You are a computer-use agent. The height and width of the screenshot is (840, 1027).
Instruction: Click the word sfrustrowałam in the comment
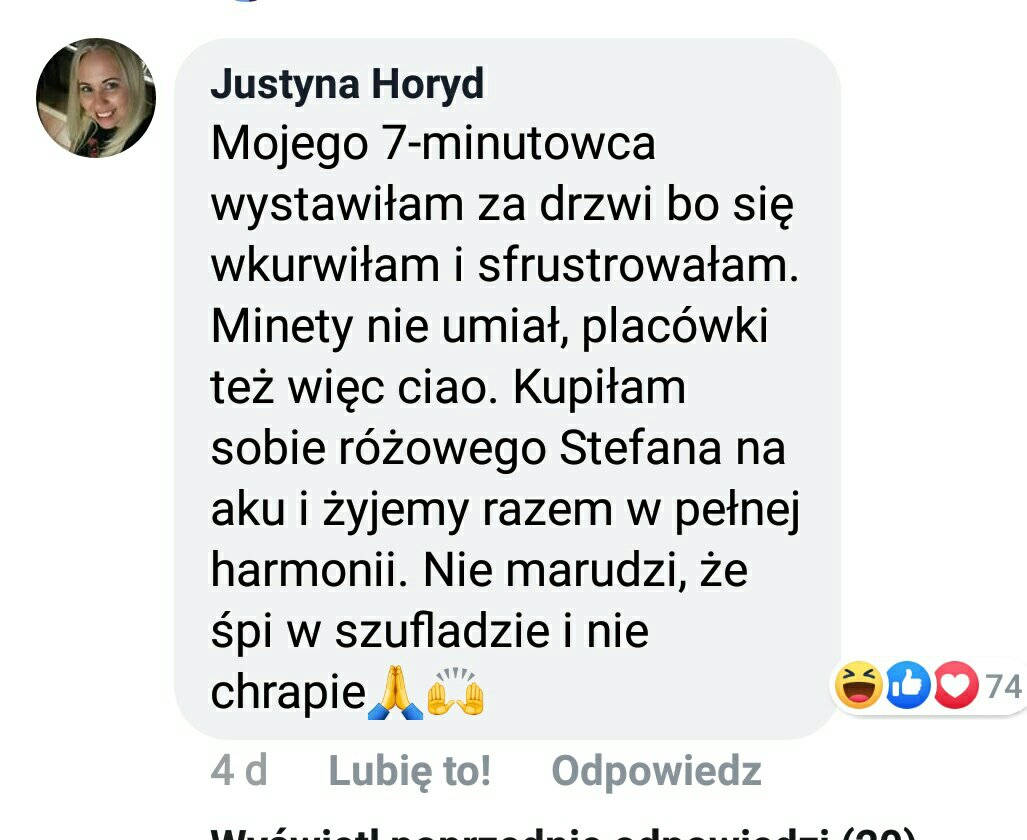tap(638, 265)
